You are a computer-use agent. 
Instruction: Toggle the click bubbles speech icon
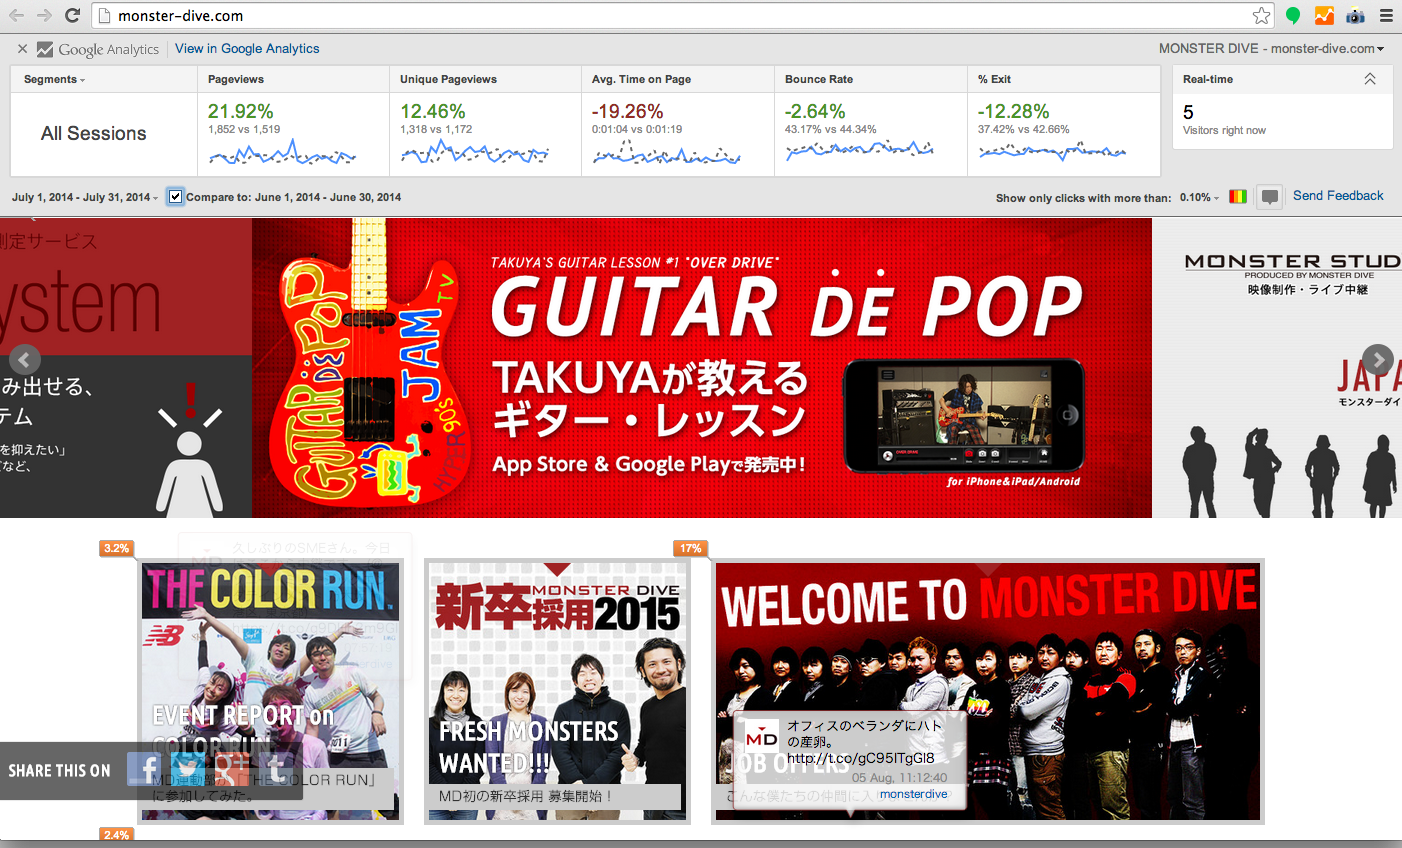click(x=1269, y=197)
